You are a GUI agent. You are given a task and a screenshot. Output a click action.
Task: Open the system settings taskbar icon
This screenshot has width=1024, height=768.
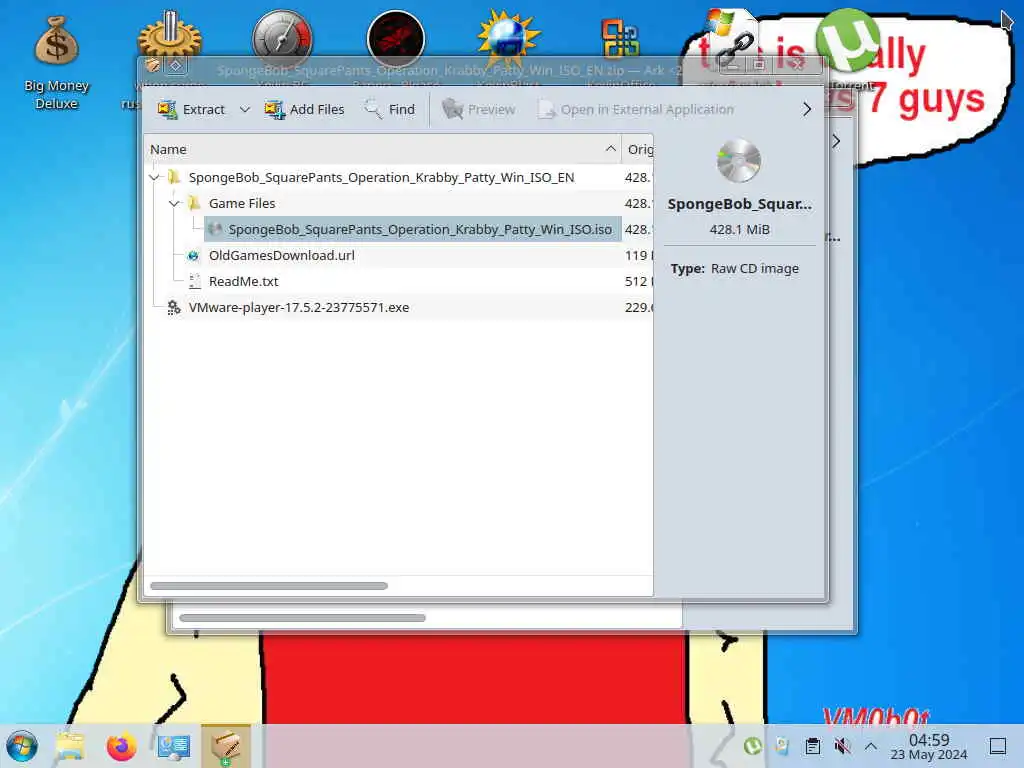coord(173,746)
